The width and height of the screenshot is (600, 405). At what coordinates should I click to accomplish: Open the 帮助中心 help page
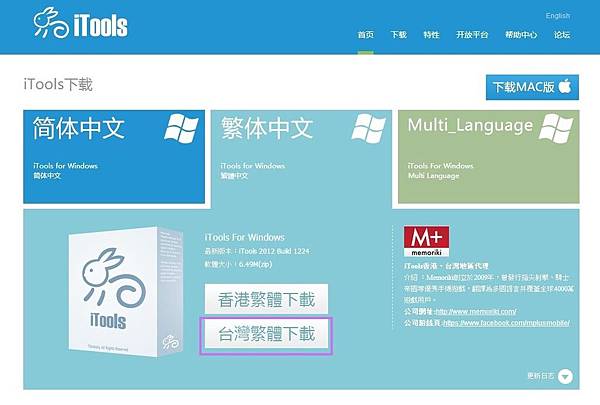tap(521, 35)
